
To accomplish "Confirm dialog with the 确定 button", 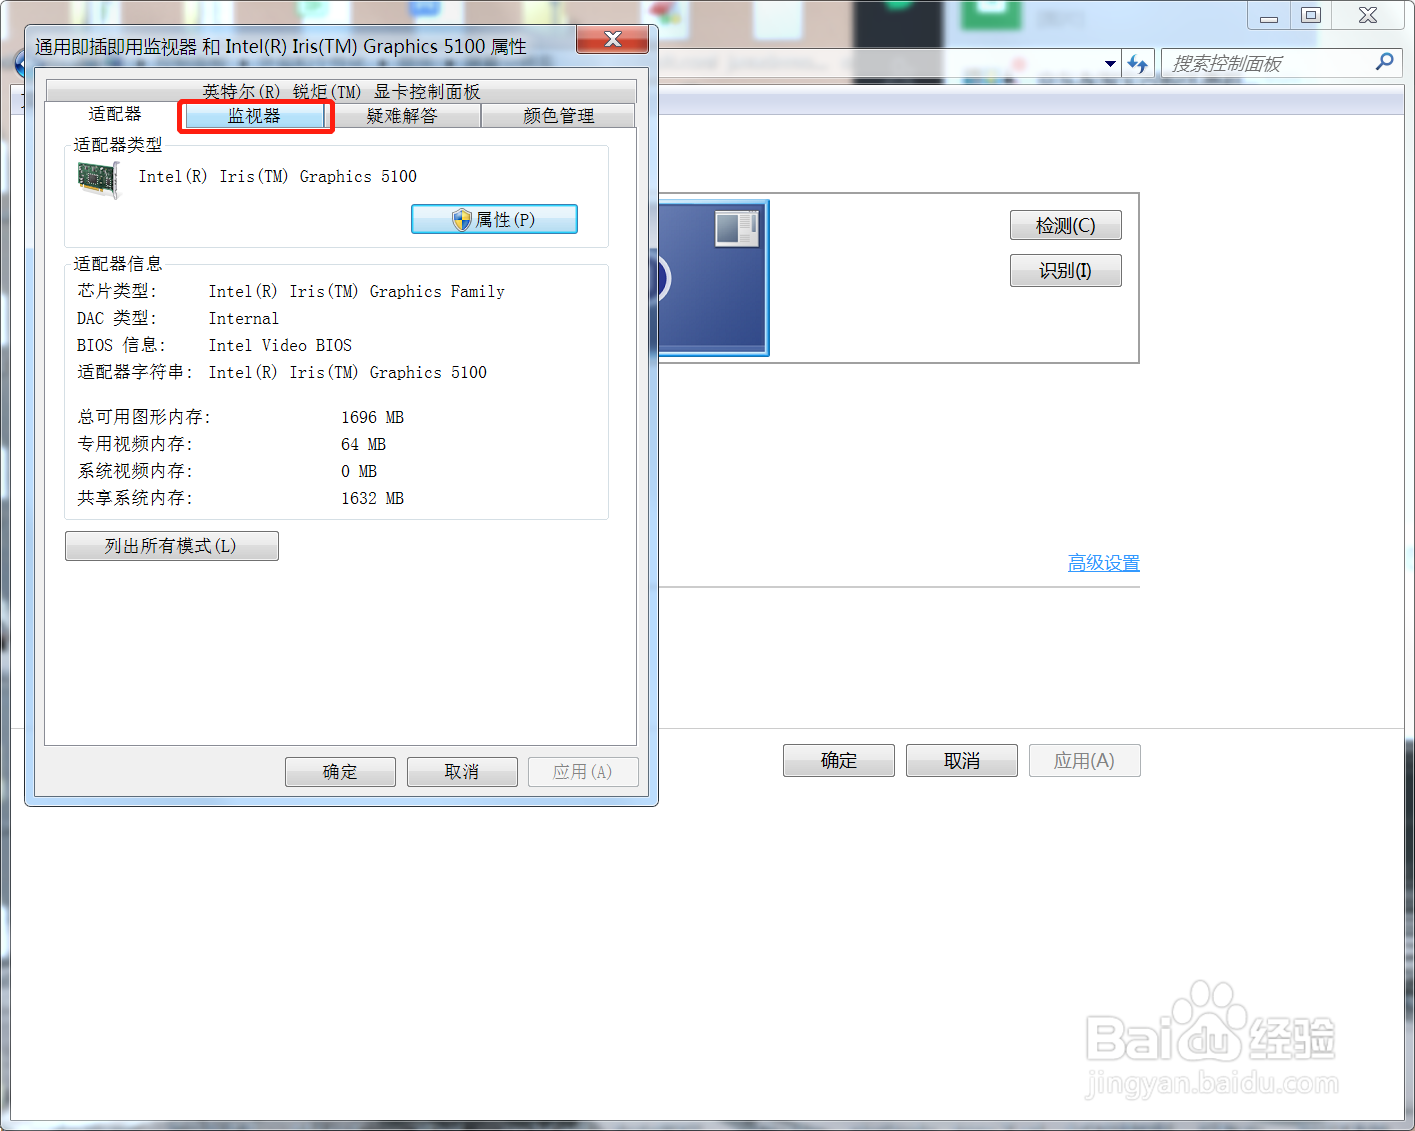I will tap(340, 771).
